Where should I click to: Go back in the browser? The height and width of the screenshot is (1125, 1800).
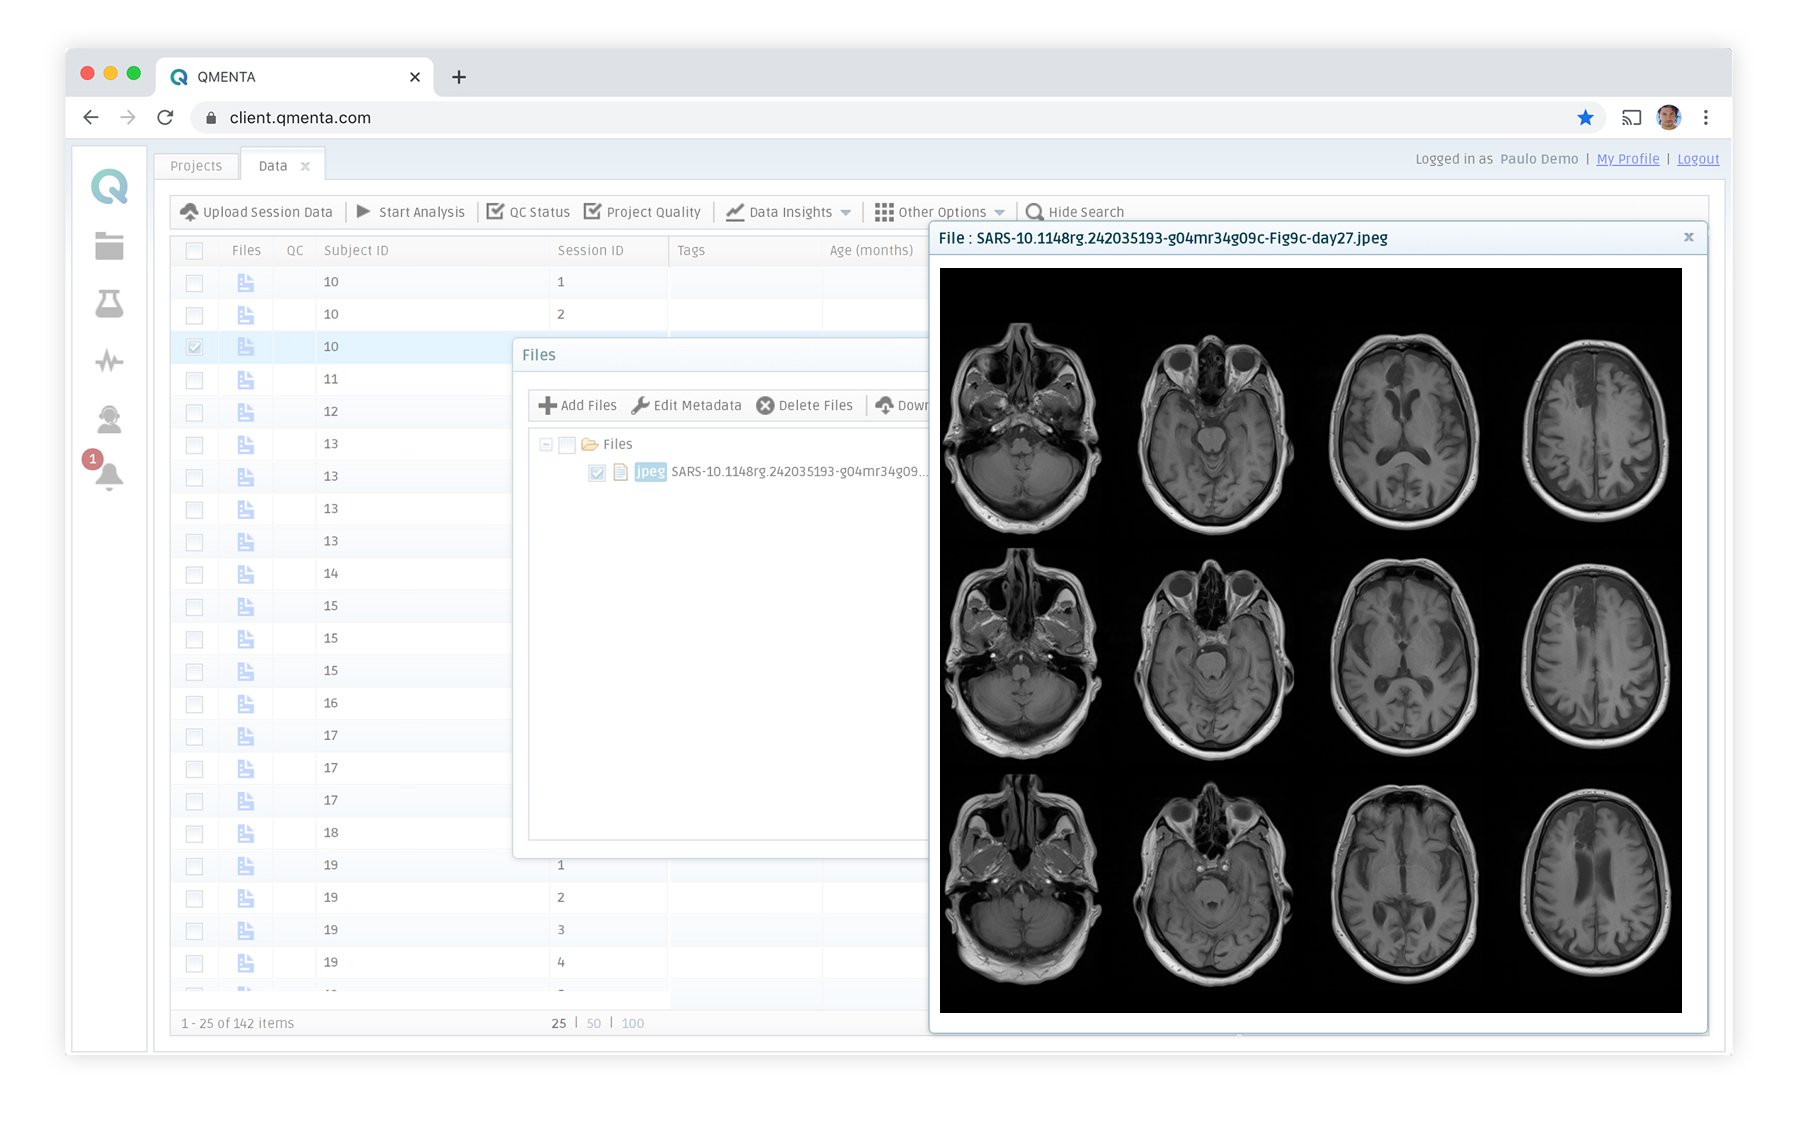pyautogui.click(x=91, y=117)
